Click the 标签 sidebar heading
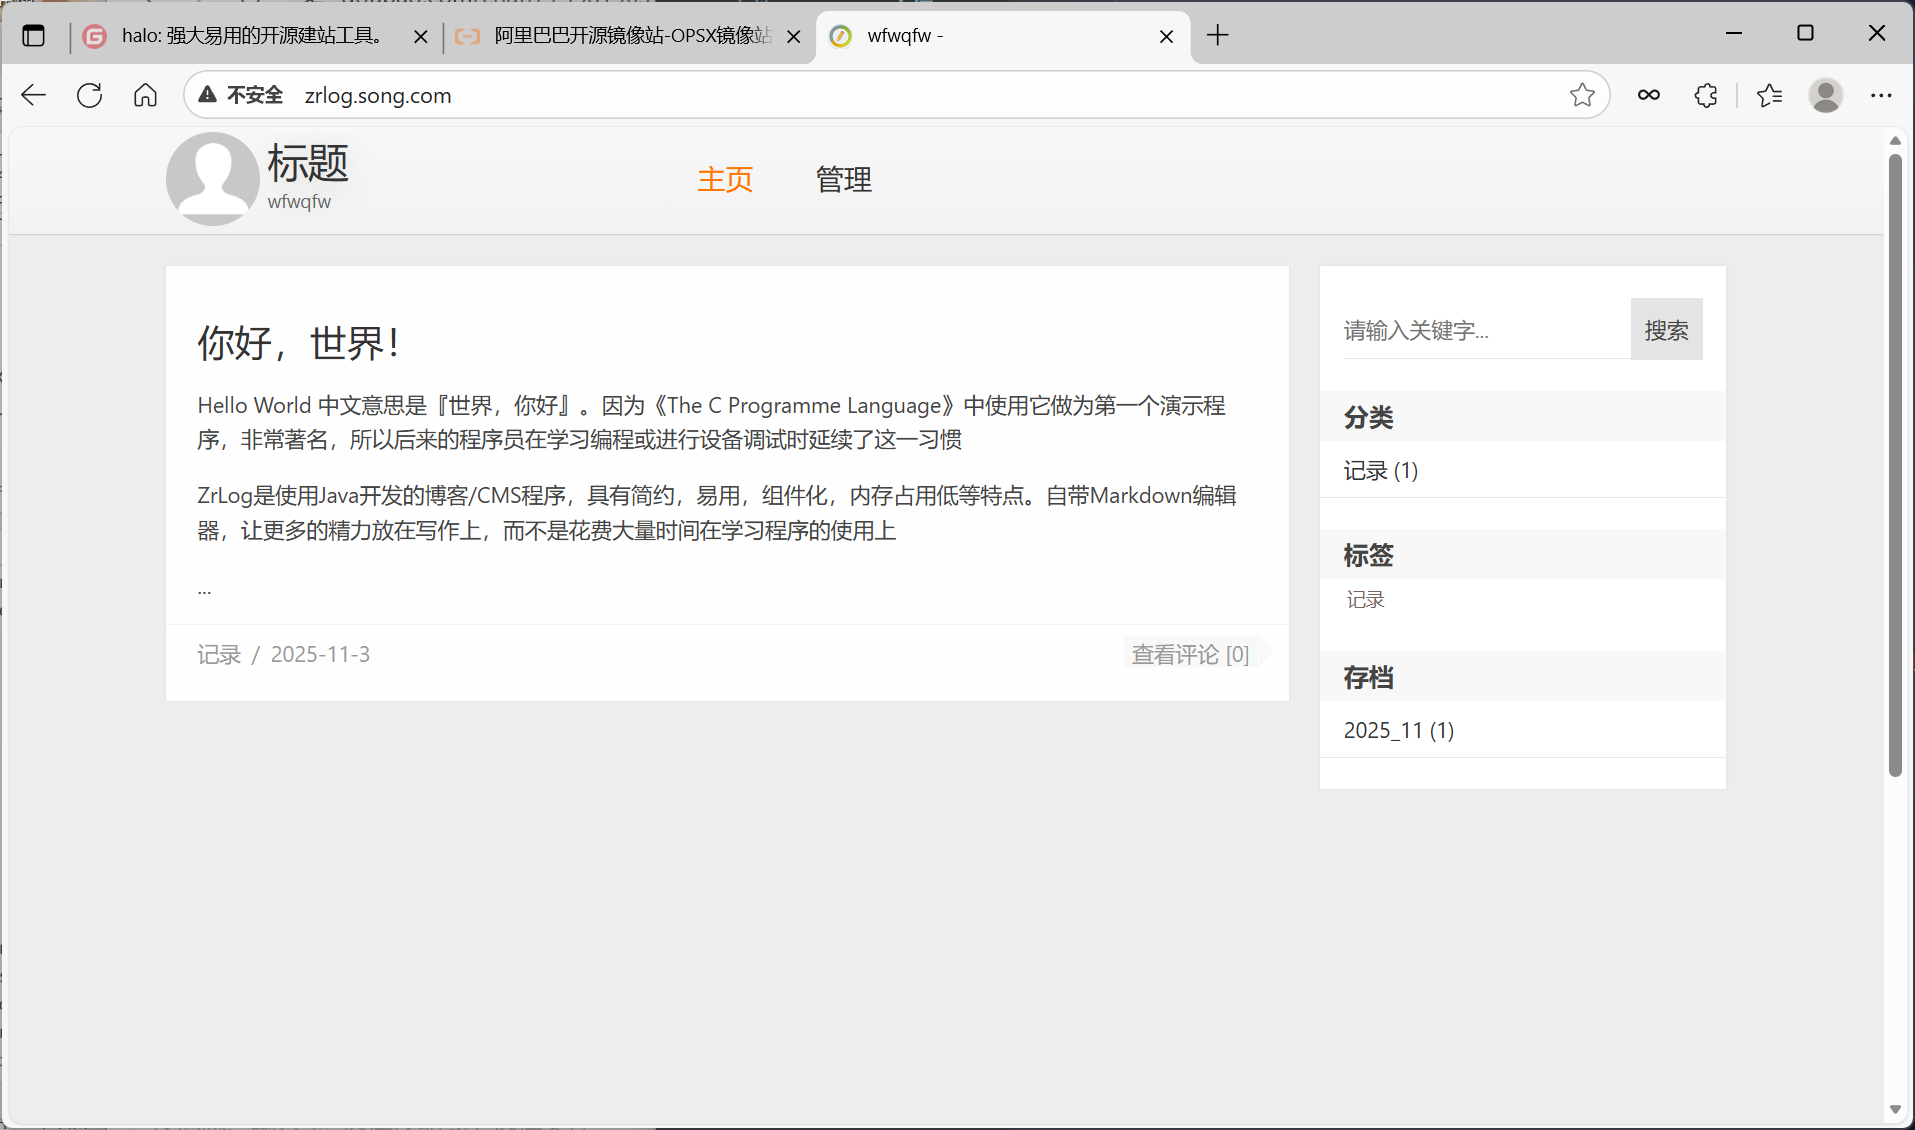 [x=1369, y=555]
